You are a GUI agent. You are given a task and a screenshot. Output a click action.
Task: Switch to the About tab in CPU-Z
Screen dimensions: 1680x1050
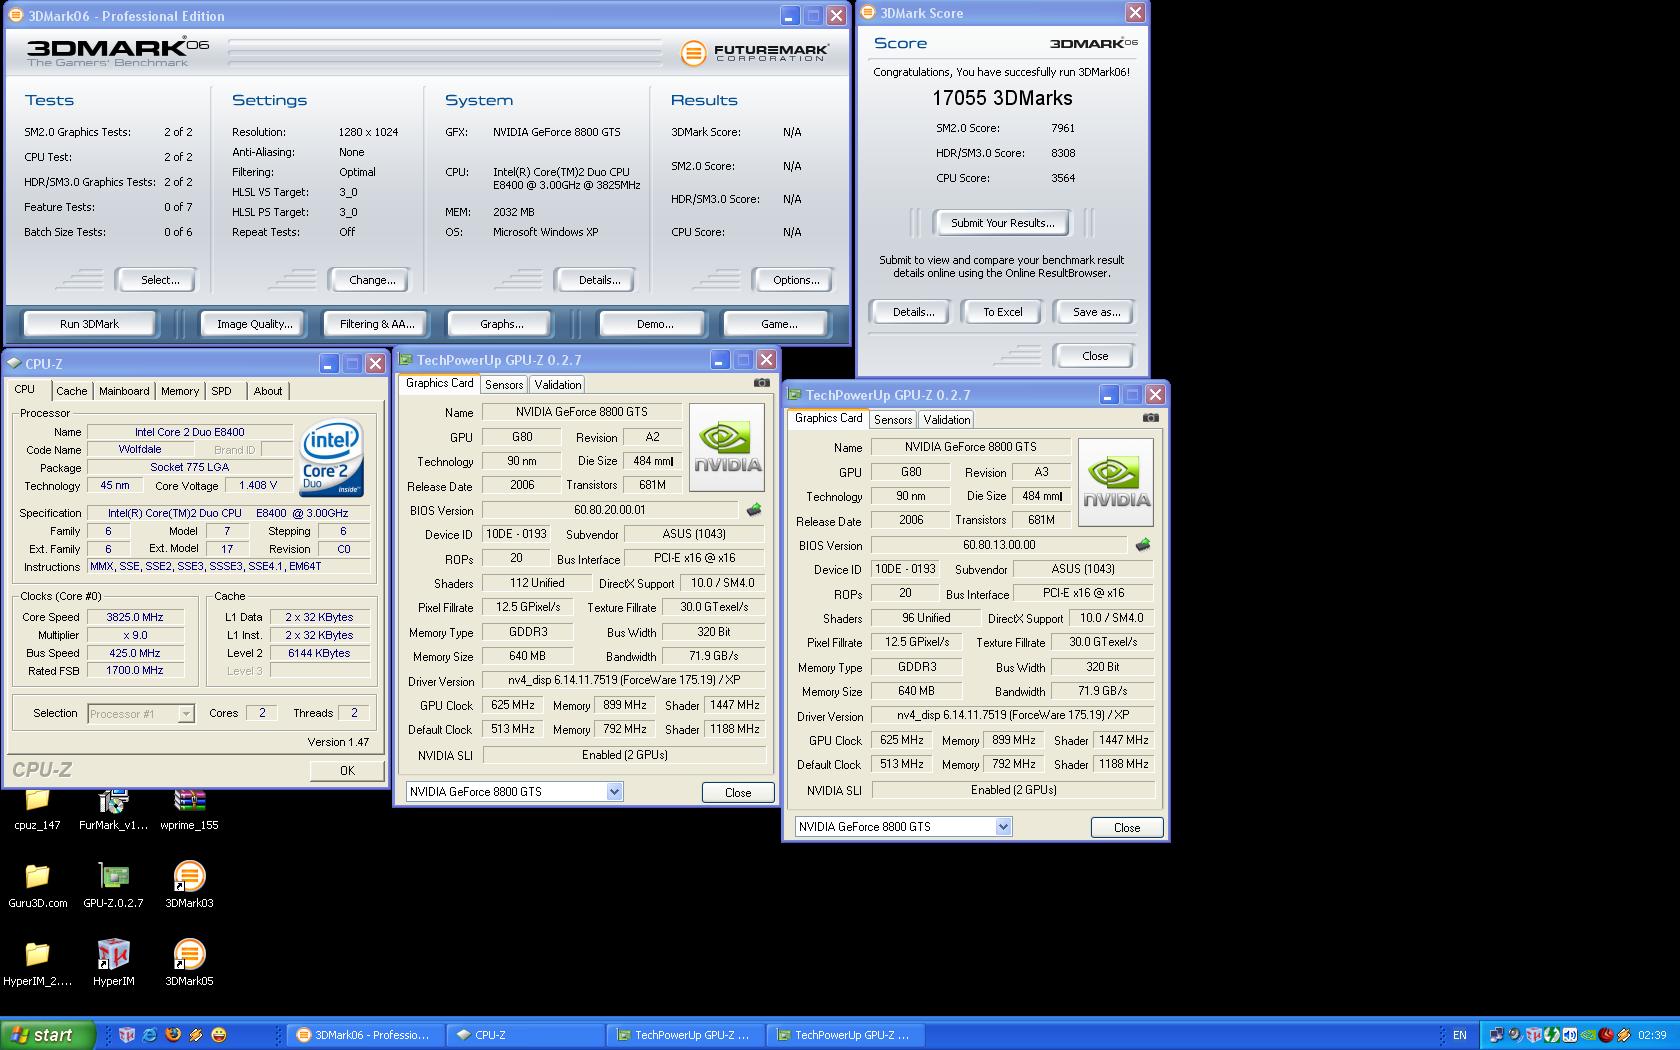click(x=267, y=391)
